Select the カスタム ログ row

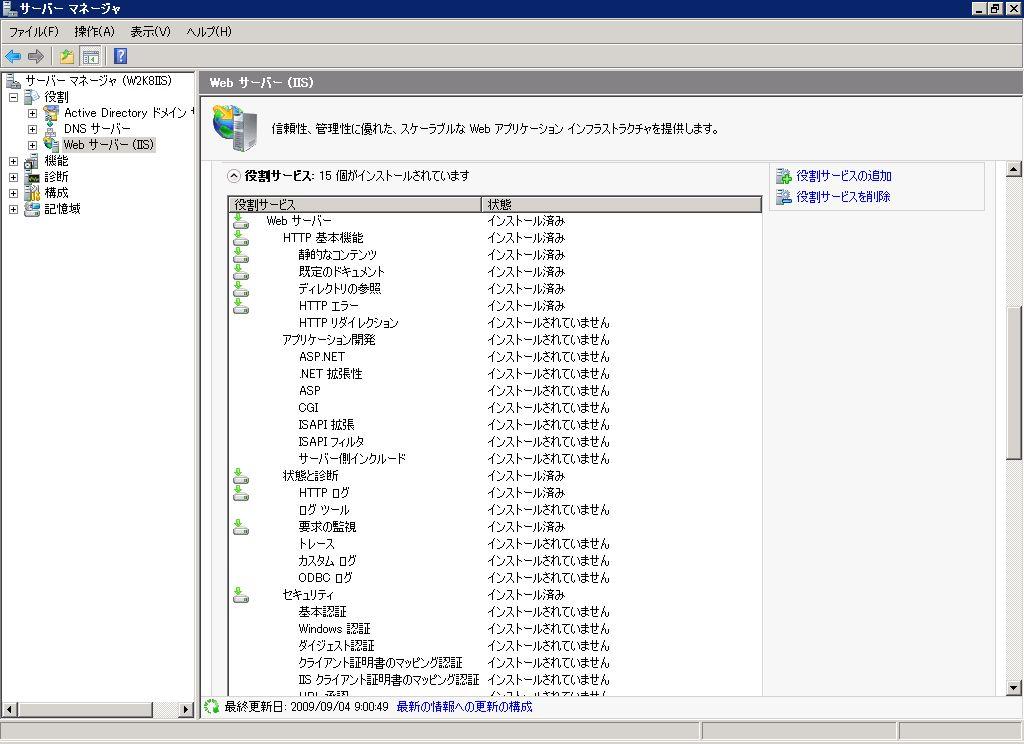495,560
